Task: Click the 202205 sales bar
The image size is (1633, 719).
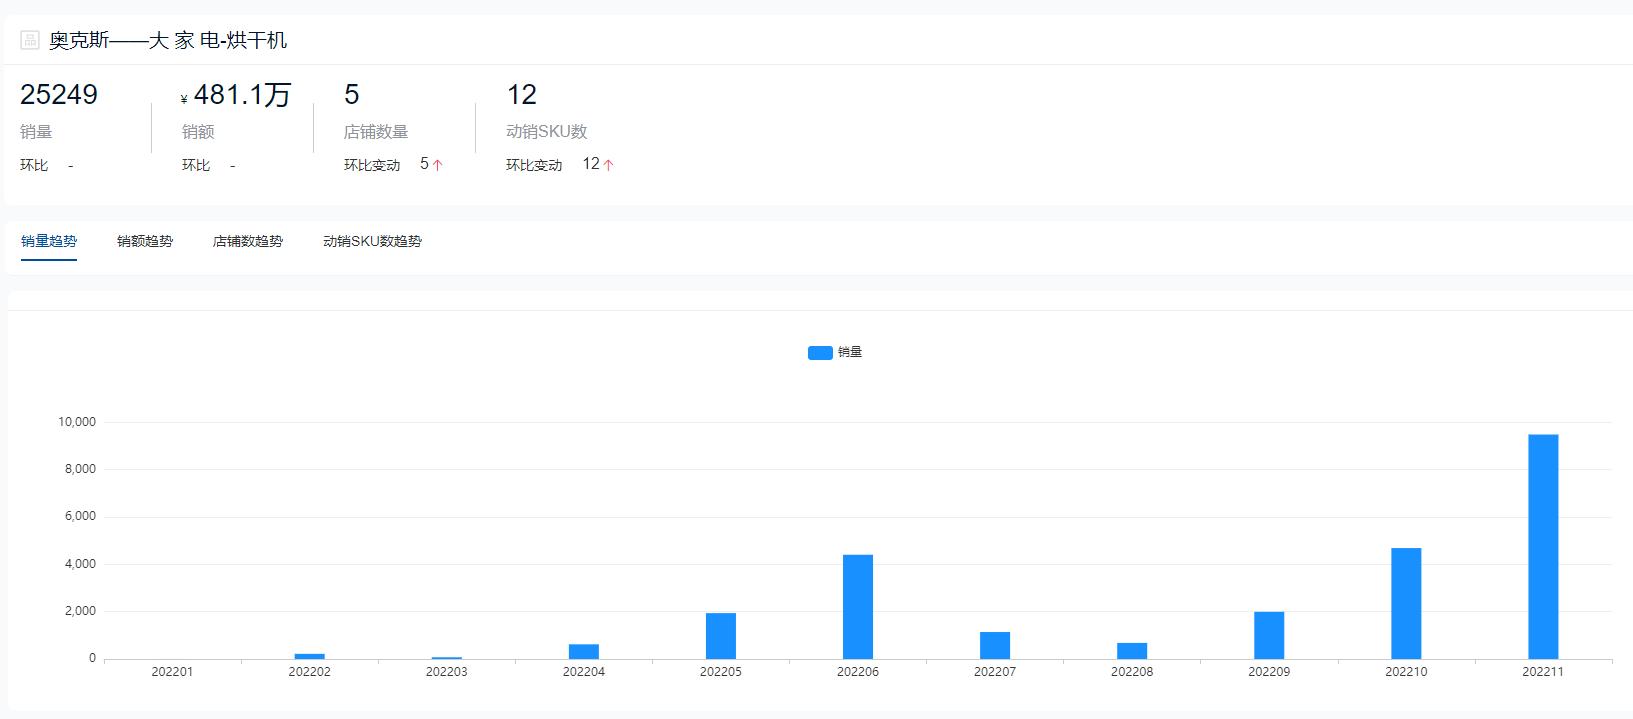Action: [721, 636]
